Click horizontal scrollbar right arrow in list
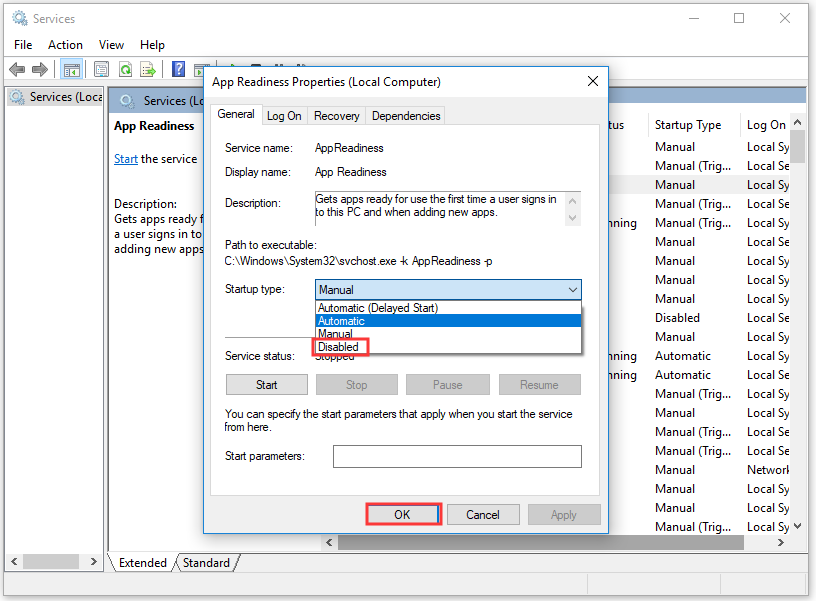Image resolution: width=816 pixels, height=601 pixels. (x=781, y=543)
